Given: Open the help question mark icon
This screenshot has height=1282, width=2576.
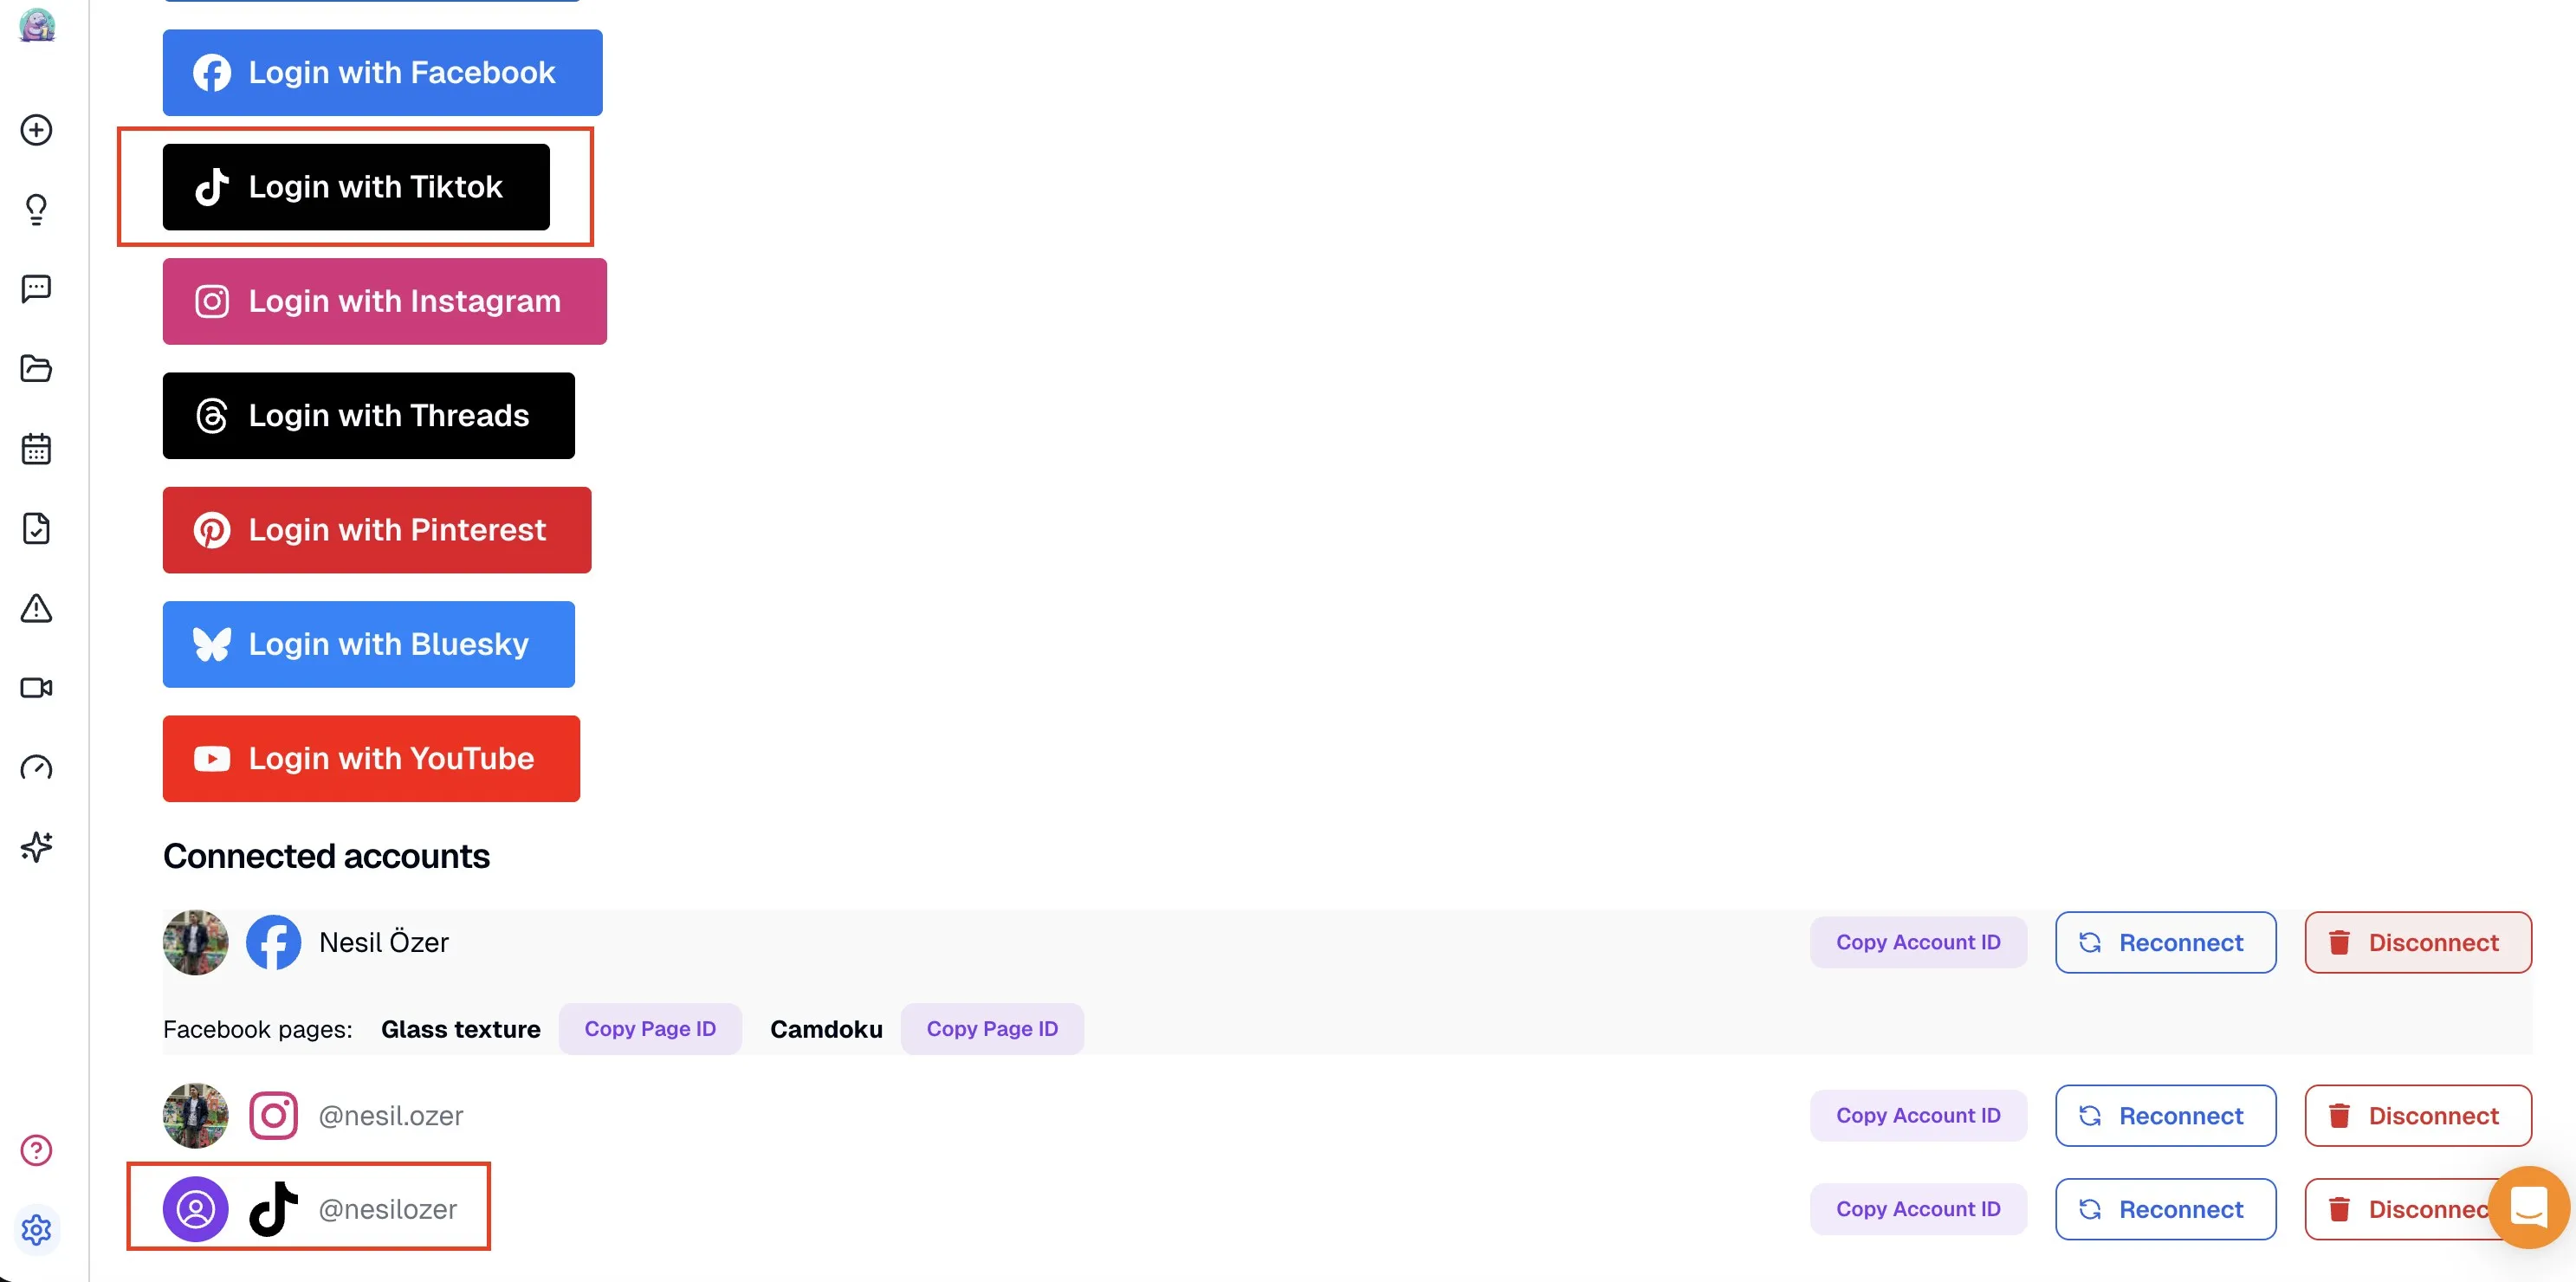Looking at the screenshot, I should pos(37,1150).
